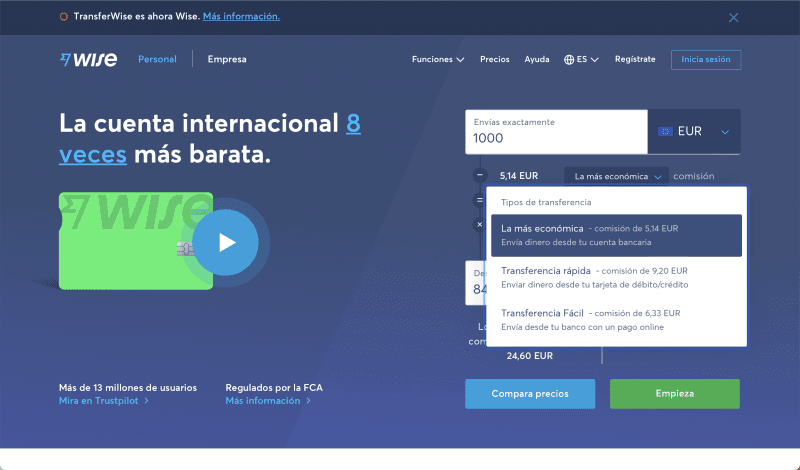The width and height of the screenshot is (800, 470).
Task: Expand the Funciones menu
Action: (438, 59)
